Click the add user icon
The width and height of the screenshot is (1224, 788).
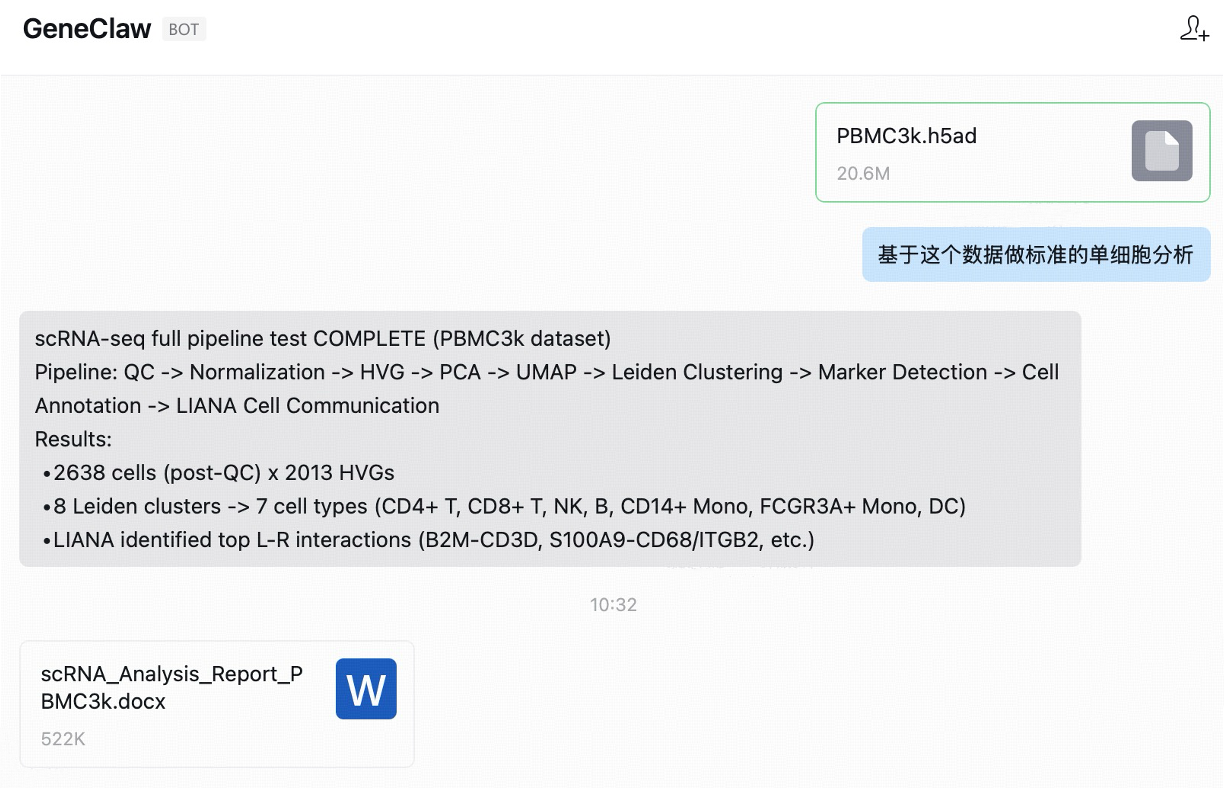(1194, 29)
